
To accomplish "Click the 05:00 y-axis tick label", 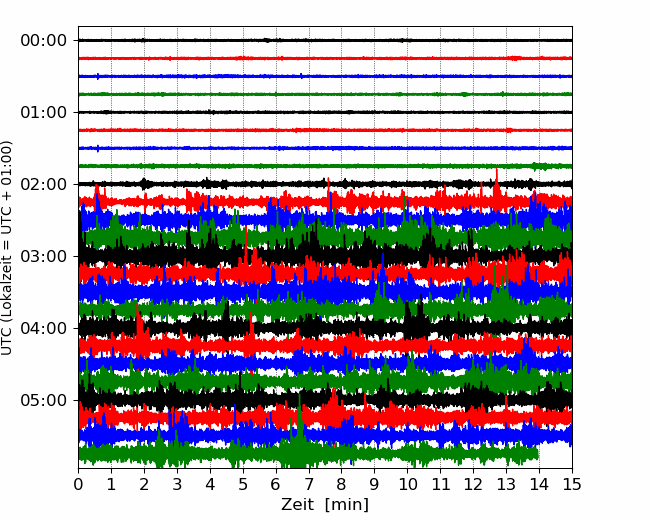I will click(x=43, y=401).
